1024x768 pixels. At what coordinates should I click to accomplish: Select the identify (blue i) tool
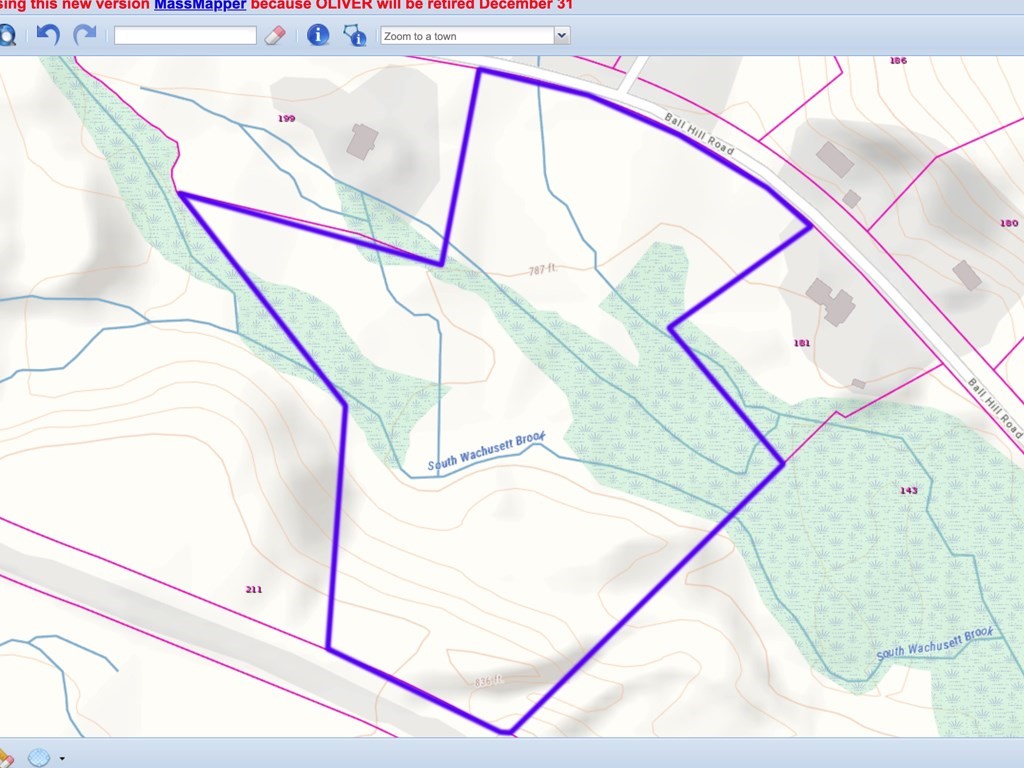[x=318, y=35]
